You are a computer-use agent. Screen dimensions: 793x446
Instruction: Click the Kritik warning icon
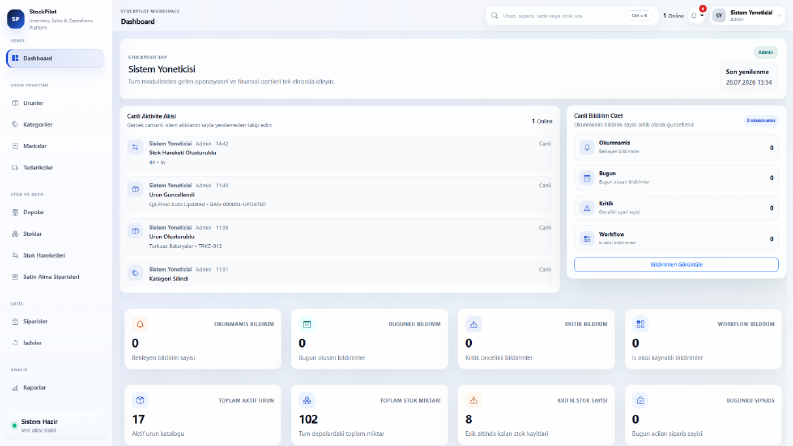pyautogui.click(x=587, y=208)
